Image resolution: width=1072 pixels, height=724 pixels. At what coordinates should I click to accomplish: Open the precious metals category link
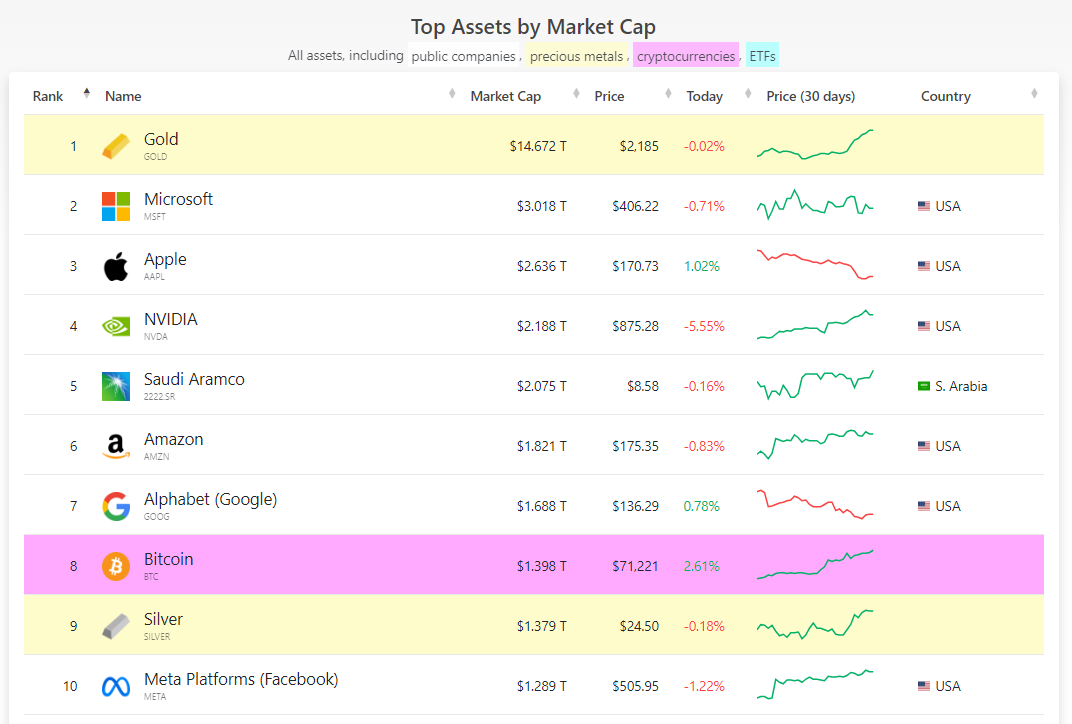pos(577,56)
